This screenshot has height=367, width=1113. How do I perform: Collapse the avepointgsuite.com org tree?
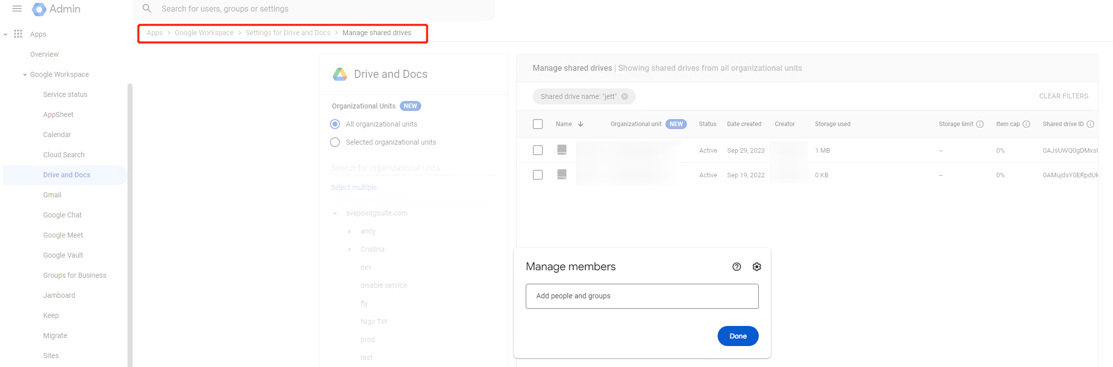pyautogui.click(x=335, y=214)
